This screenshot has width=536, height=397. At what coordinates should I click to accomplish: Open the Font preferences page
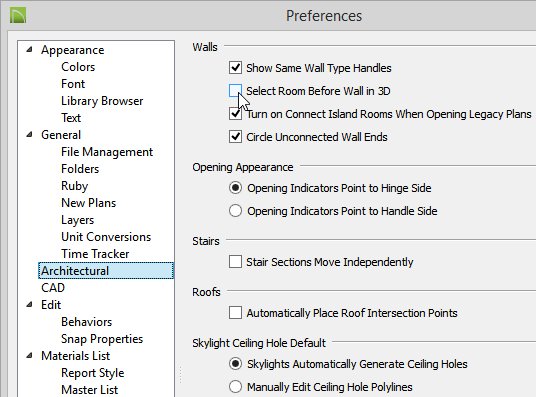tap(73, 84)
